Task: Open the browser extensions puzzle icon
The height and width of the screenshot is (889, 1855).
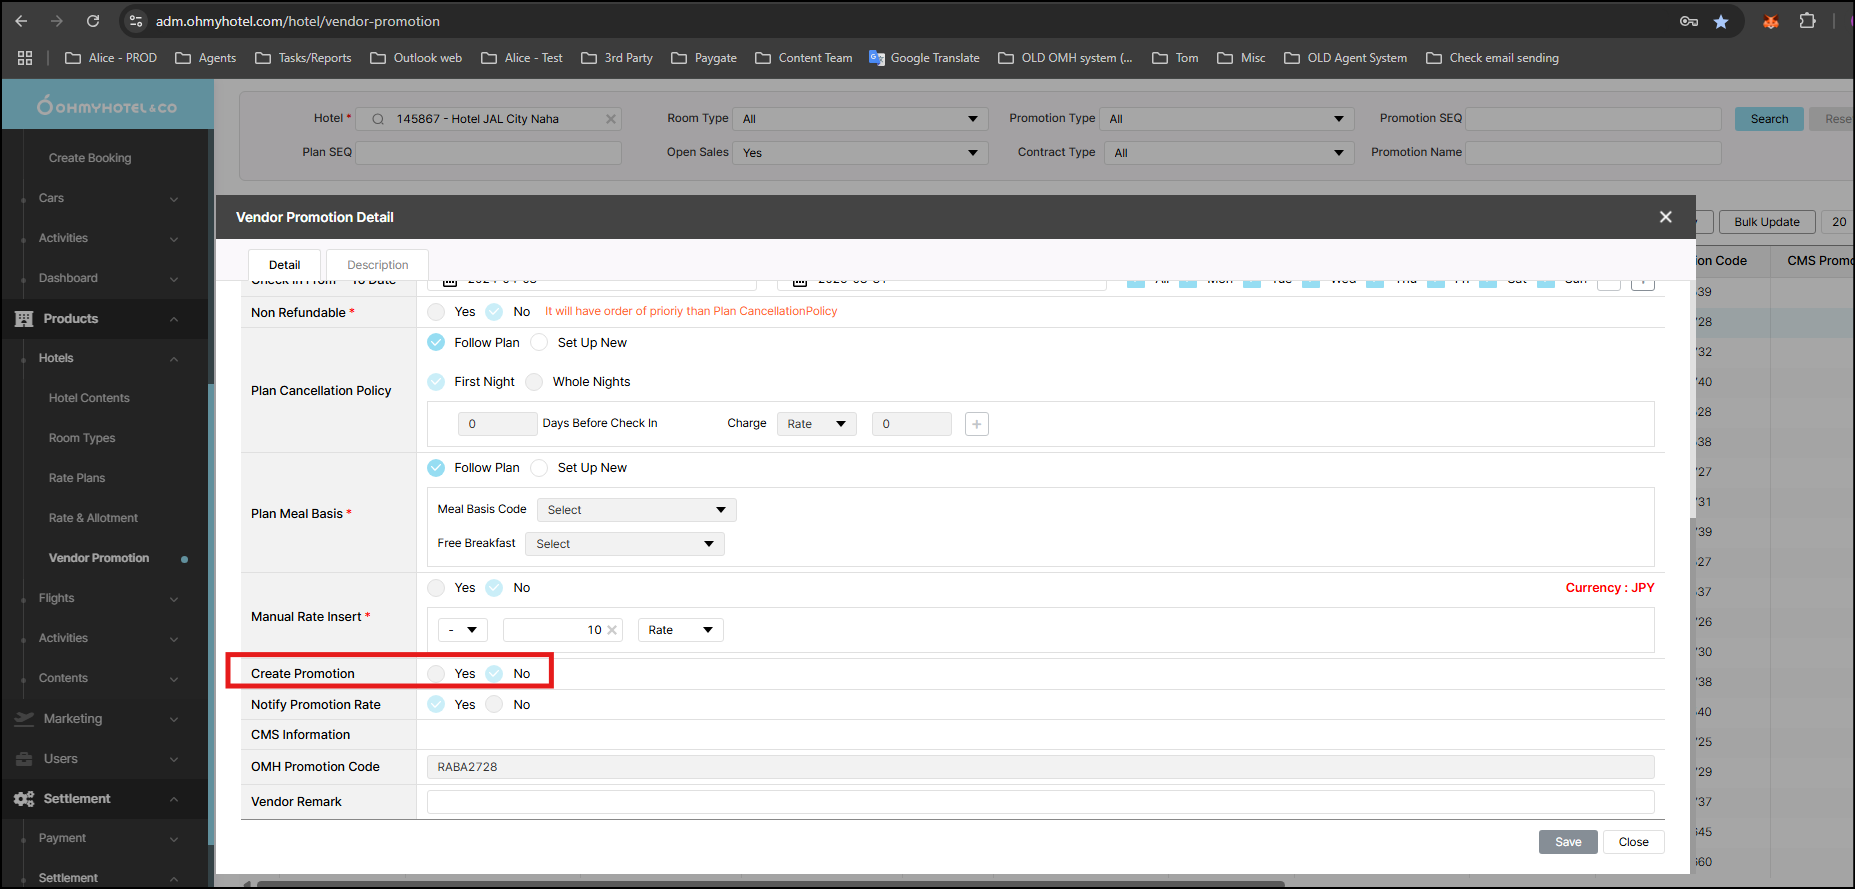Action: click(1807, 21)
